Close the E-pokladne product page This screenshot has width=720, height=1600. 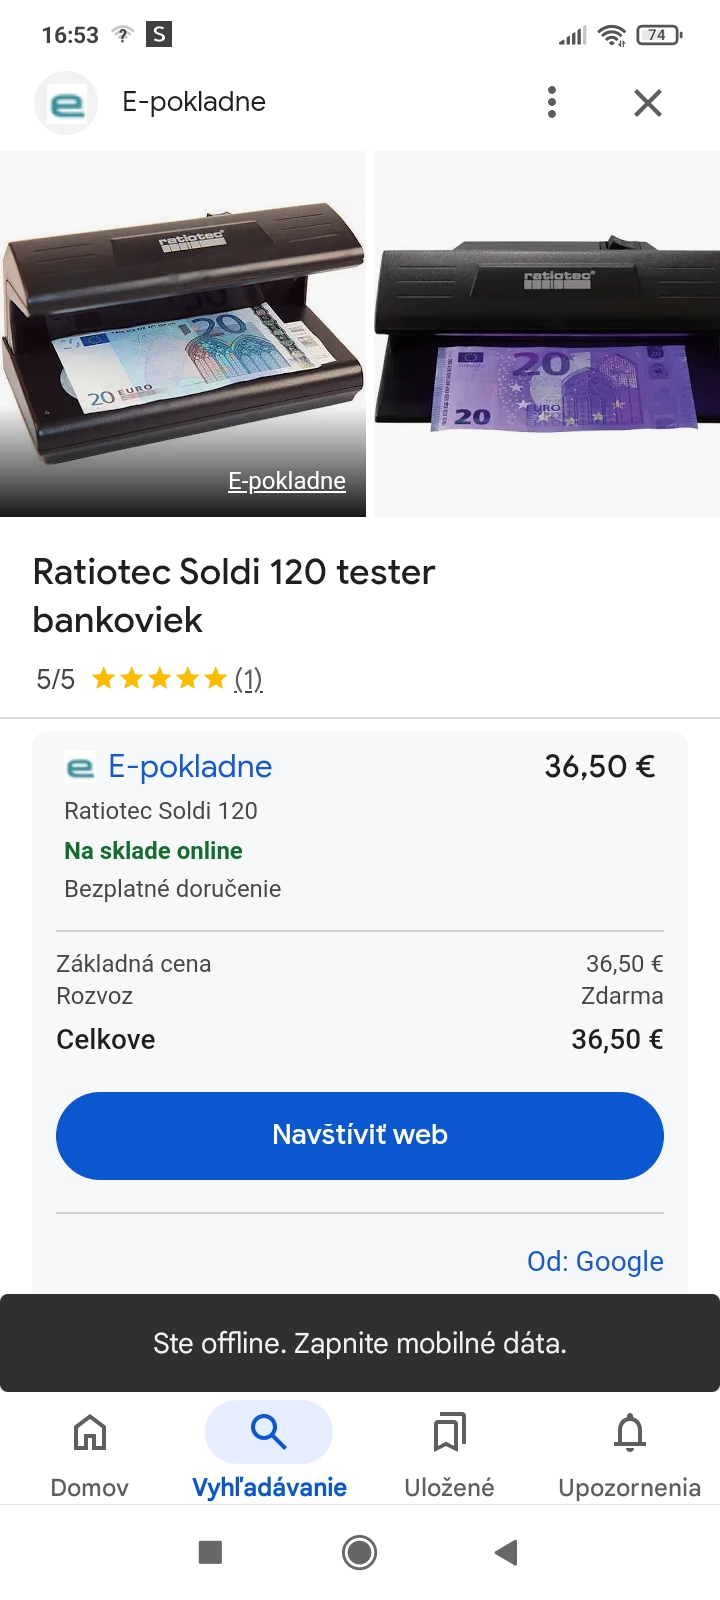point(648,102)
